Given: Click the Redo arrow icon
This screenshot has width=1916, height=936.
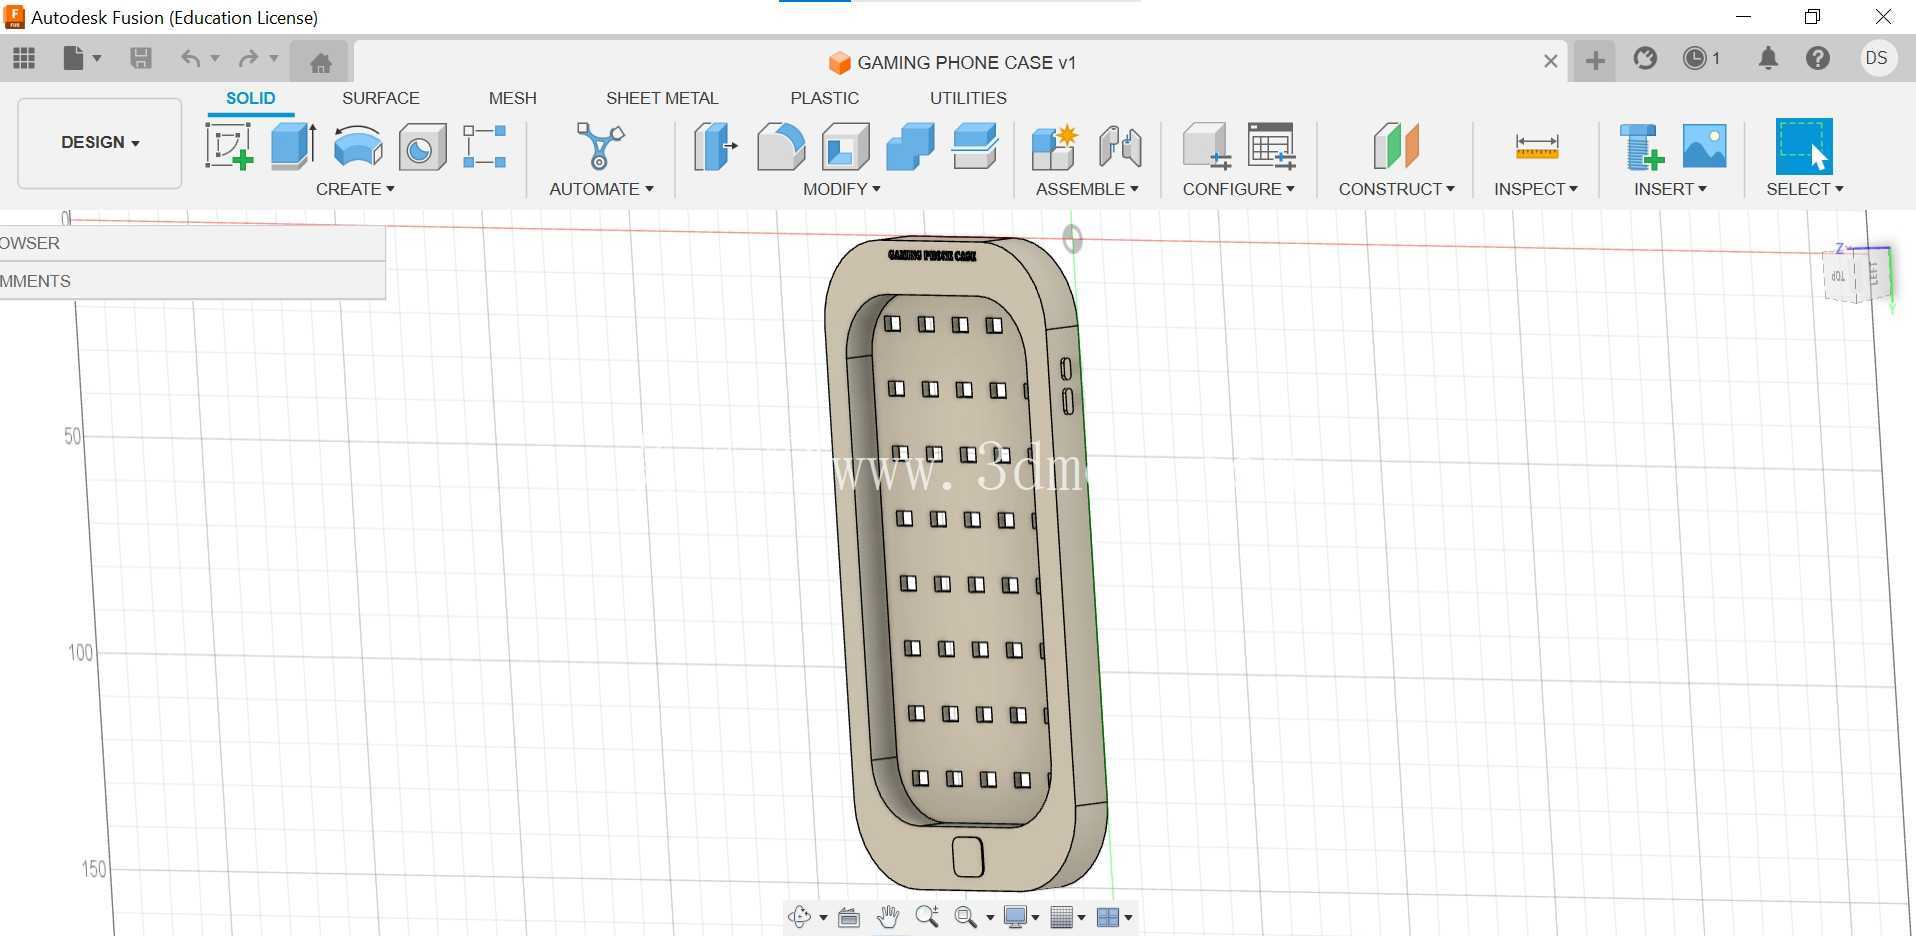Looking at the screenshot, I should [248, 59].
